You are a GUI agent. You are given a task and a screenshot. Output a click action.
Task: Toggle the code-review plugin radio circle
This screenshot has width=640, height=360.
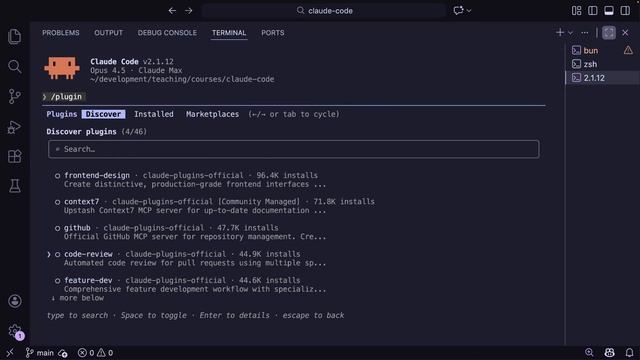coord(58,254)
